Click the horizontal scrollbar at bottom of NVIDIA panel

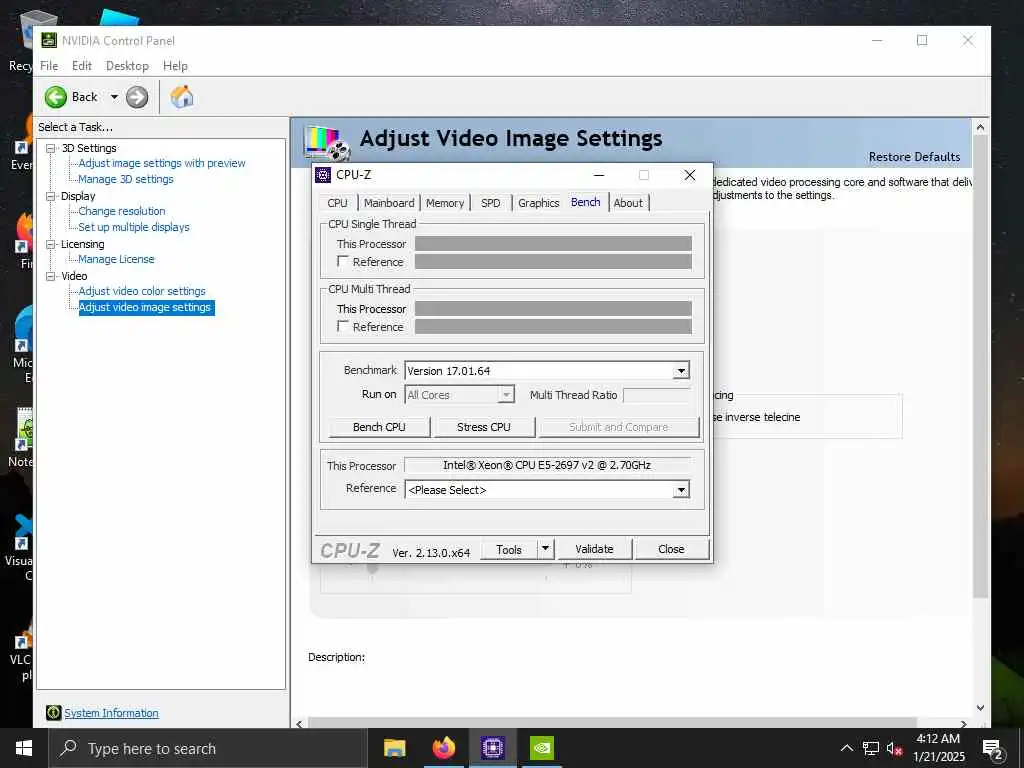612,723
